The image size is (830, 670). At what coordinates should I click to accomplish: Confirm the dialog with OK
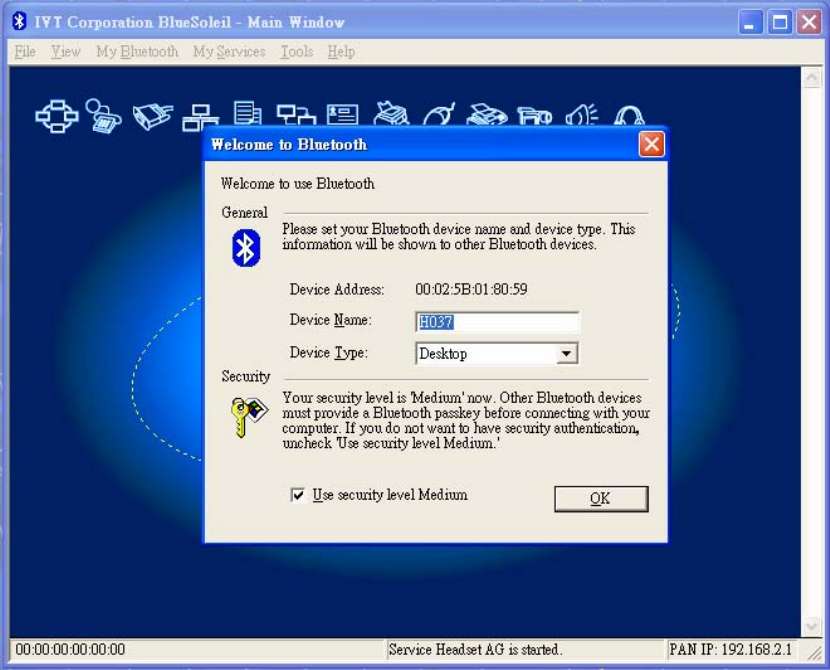[x=601, y=499]
